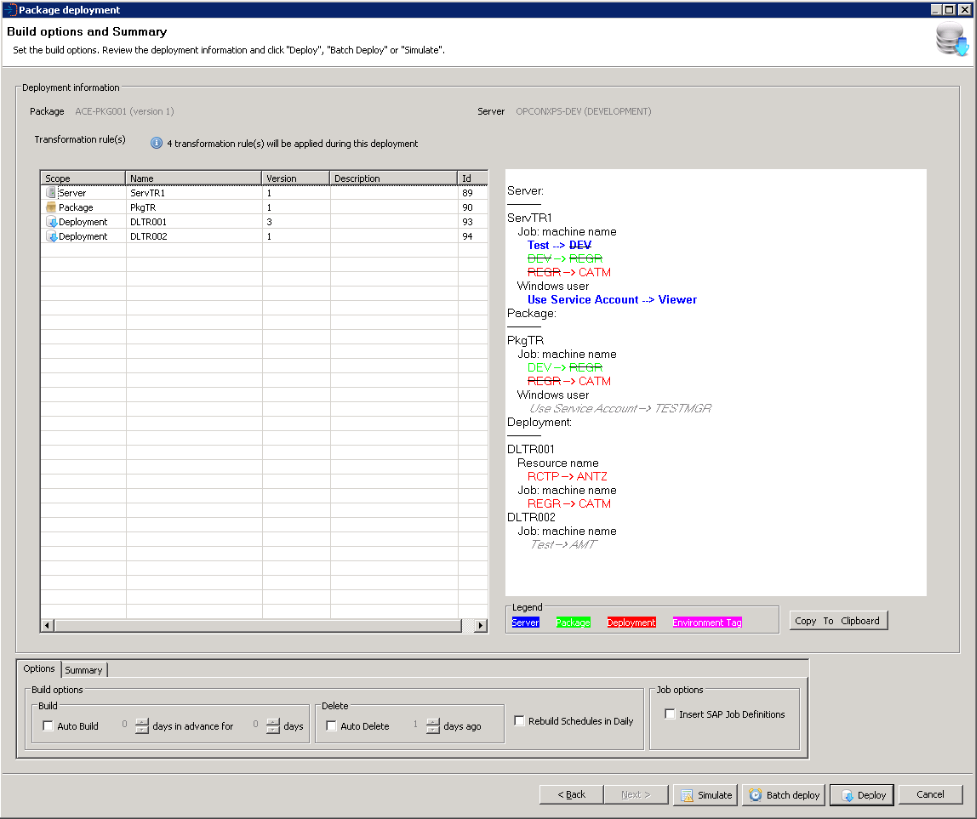This screenshot has width=977, height=819.
Task: Click Copy To Clipboard button
Action: click(x=838, y=621)
